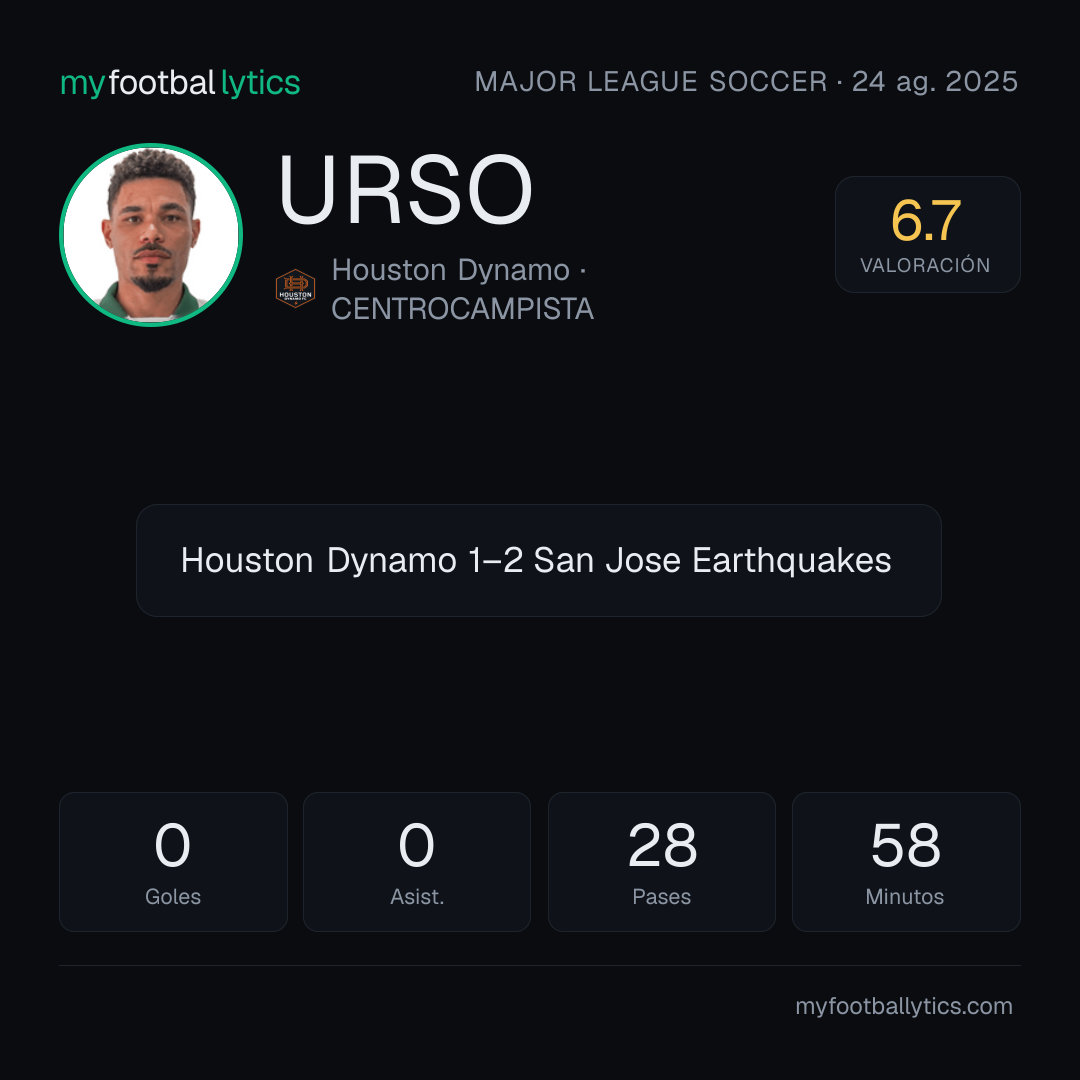Click the myfootballytics.com footer link
This screenshot has width=1080, height=1080.
[904, 1006]
